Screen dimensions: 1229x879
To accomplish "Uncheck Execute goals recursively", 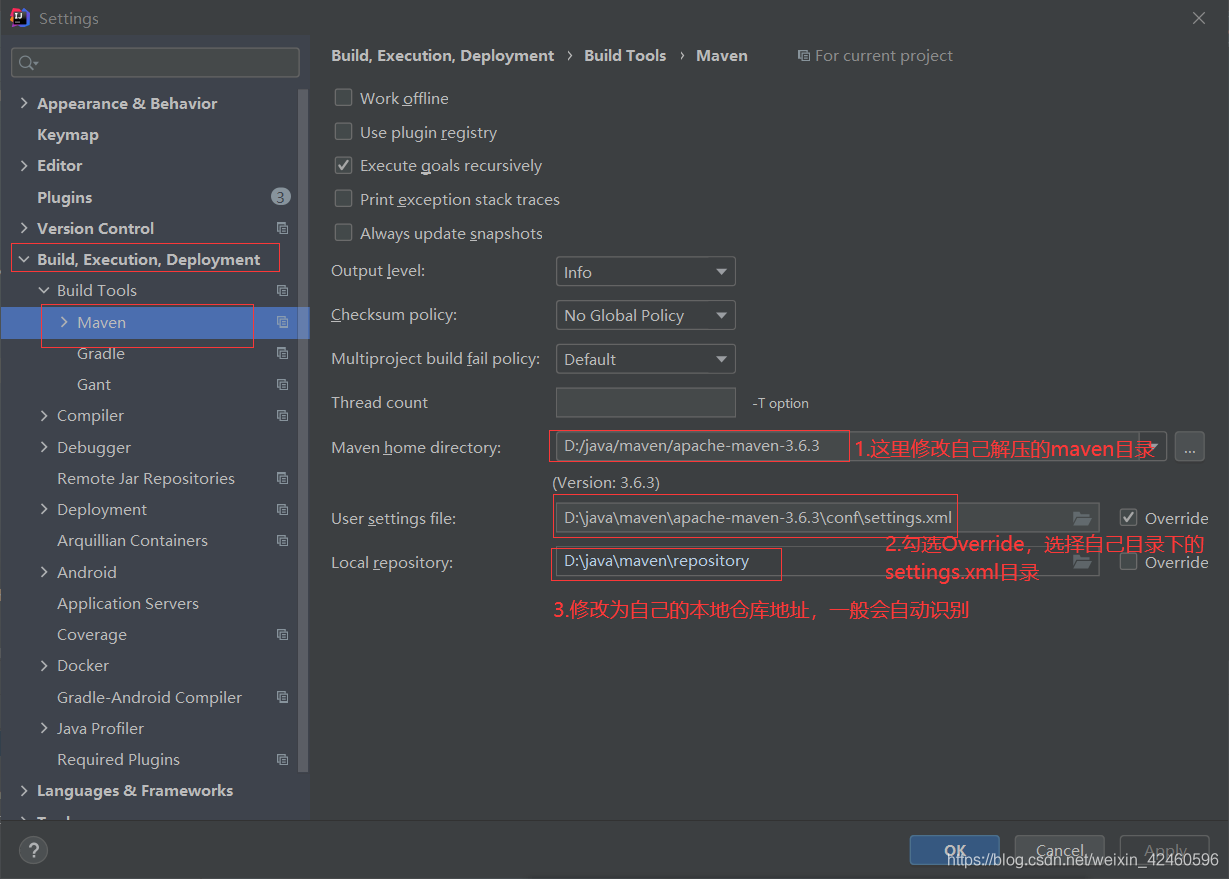I will pyautogui.click(x=343, y=165).
